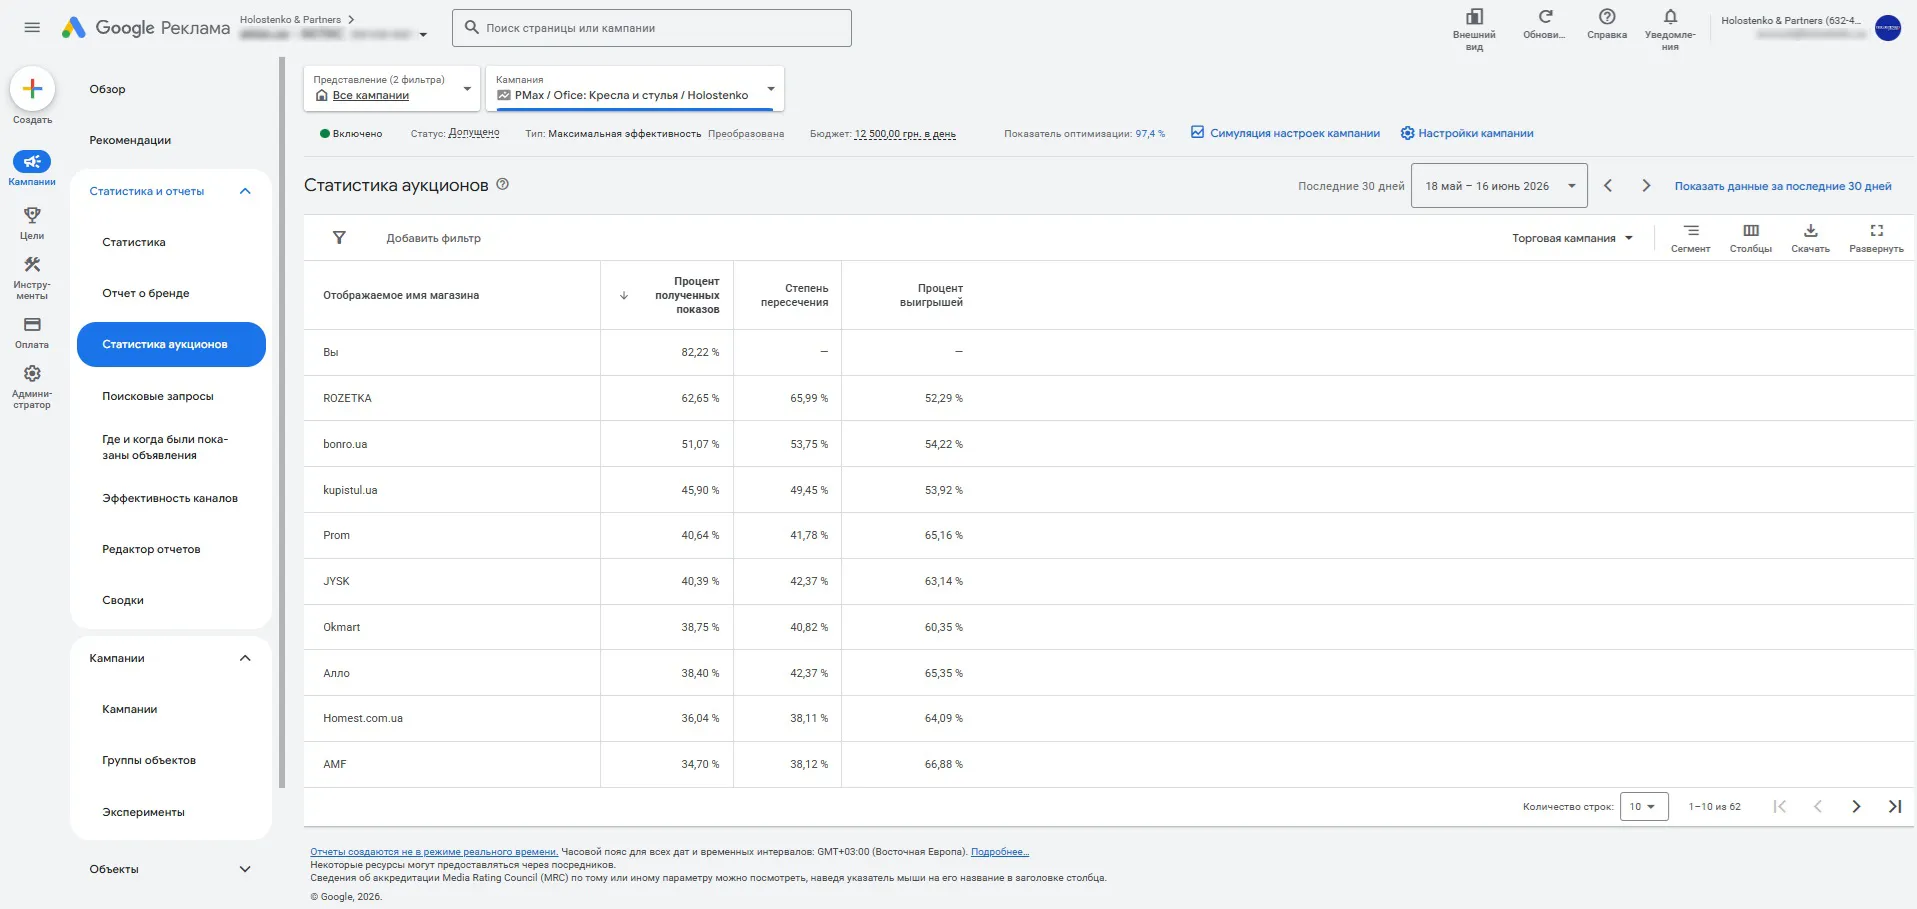Click the auction insights help icon
Image resolution: width=1917 pixels, height=909 pixels.
[x=503, y=184]
